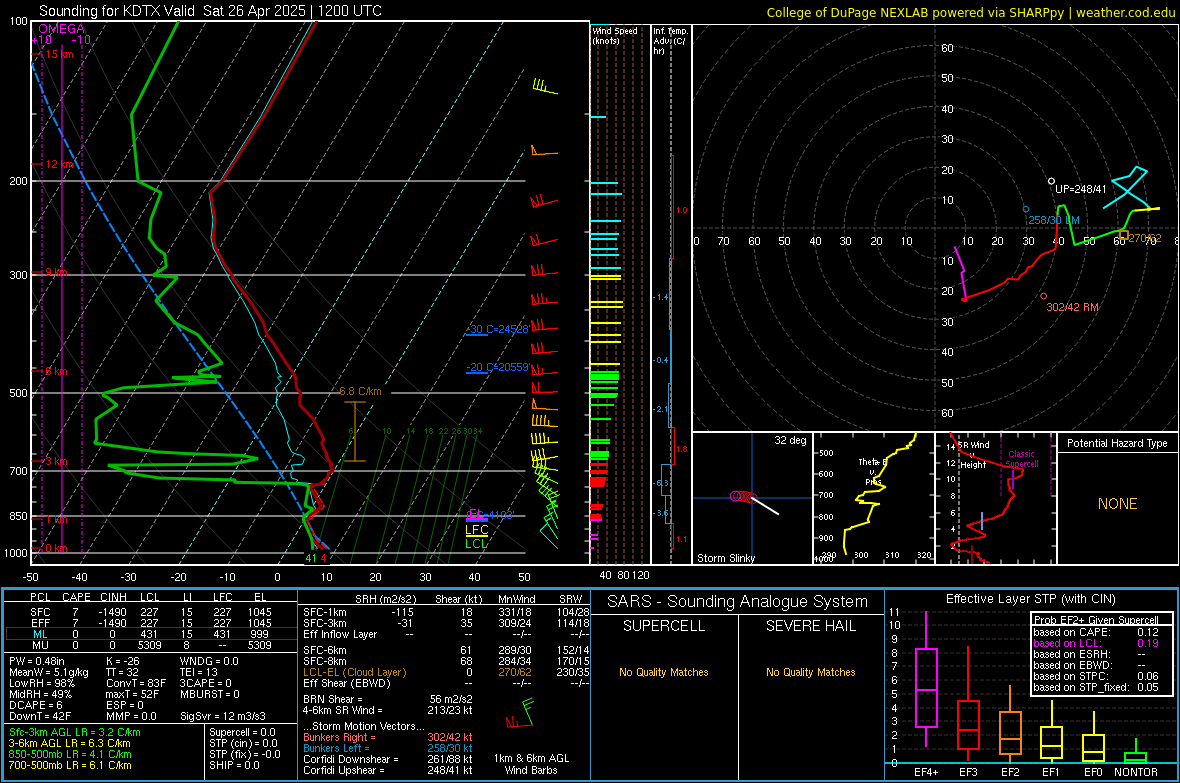The height and width of the screenshot is (783, 1180).
Task: Click the ConvT = 83F value
Action: 136,684
